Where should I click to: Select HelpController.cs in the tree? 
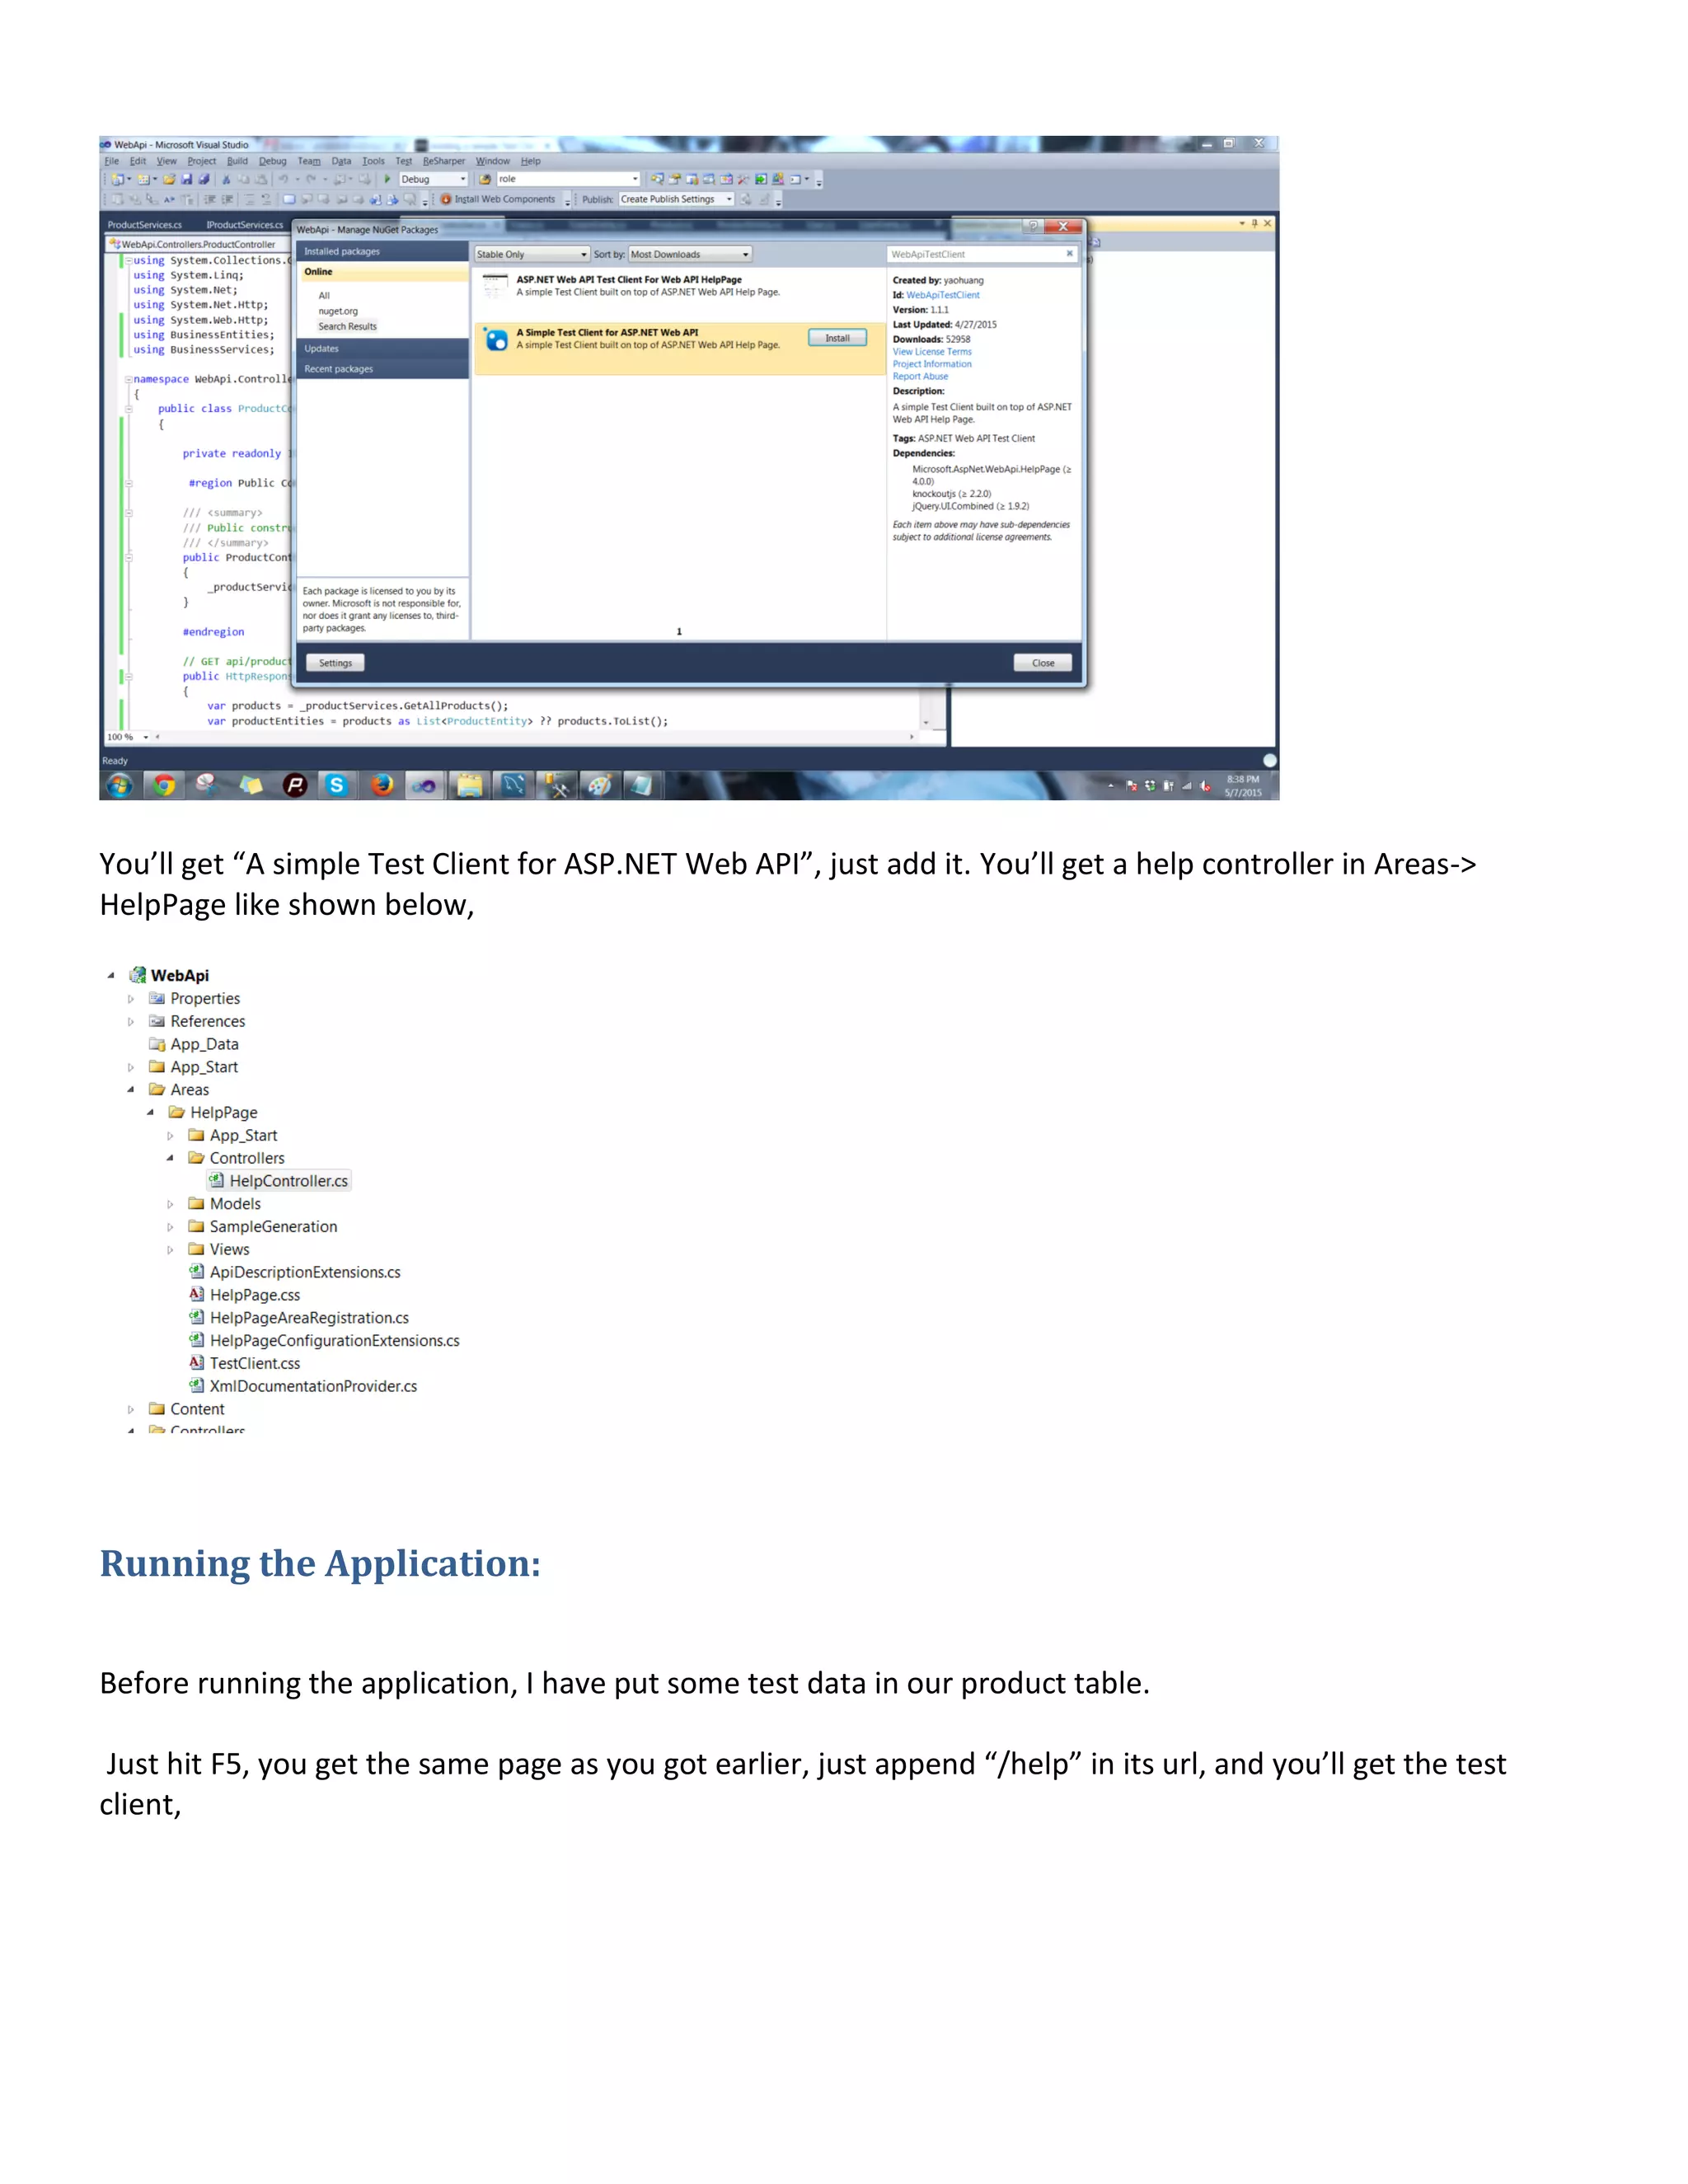pyautogui.click(x=279, y=1181)
